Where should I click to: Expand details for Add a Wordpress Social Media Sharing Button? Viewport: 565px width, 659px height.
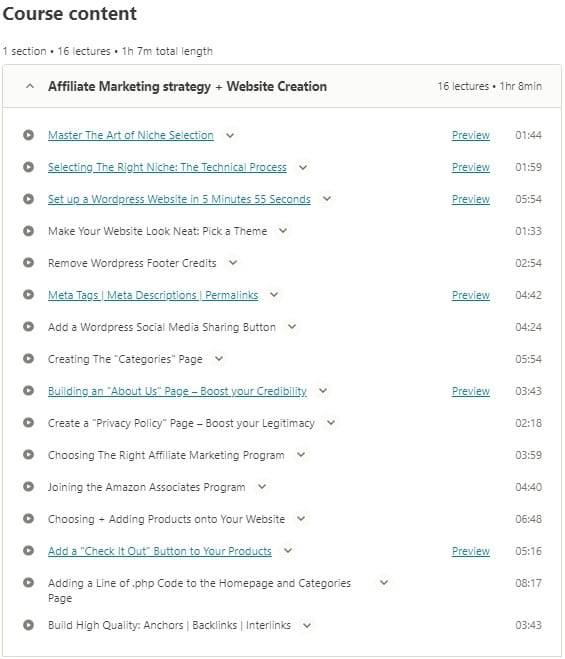point(292,327)
